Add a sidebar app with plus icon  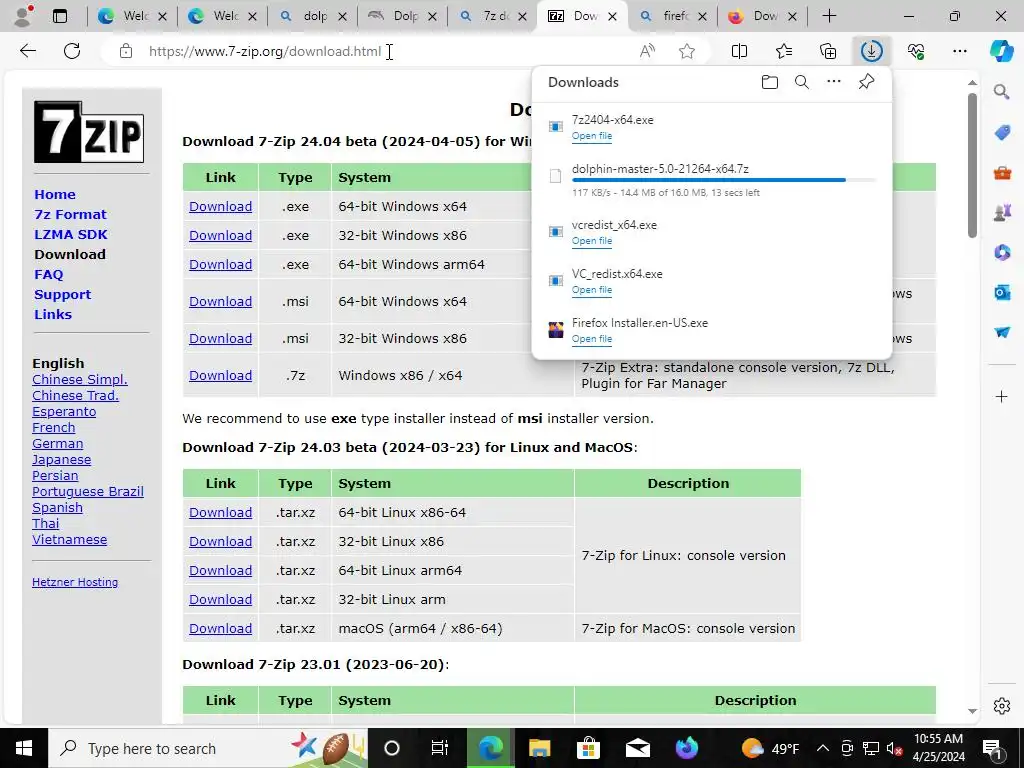pos(1002,396)
